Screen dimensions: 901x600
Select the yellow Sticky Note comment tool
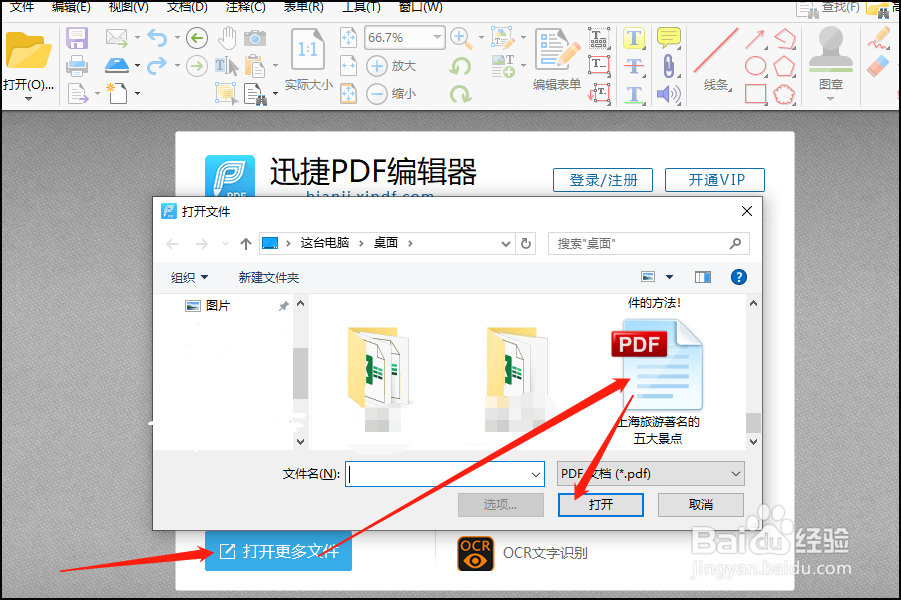click(x=668, y=39)
